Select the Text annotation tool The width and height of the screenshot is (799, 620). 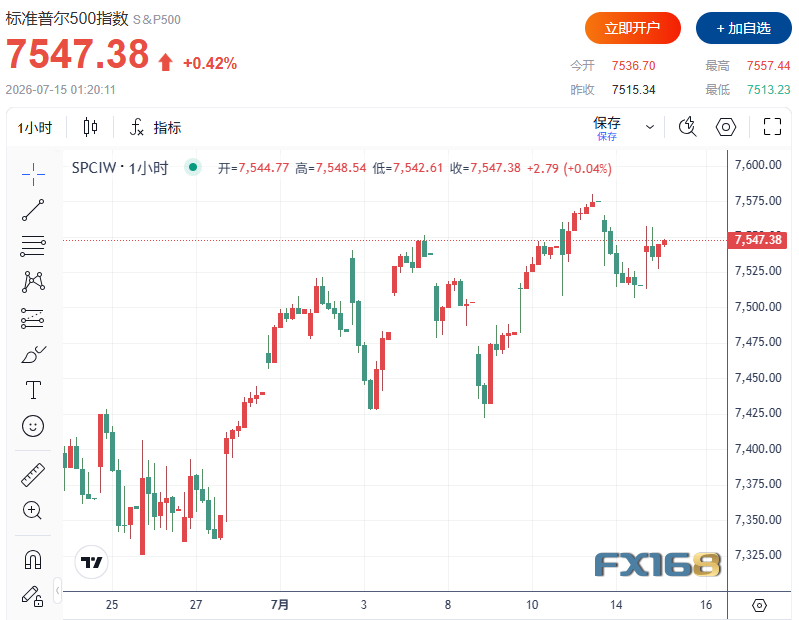tap(33, 390)
